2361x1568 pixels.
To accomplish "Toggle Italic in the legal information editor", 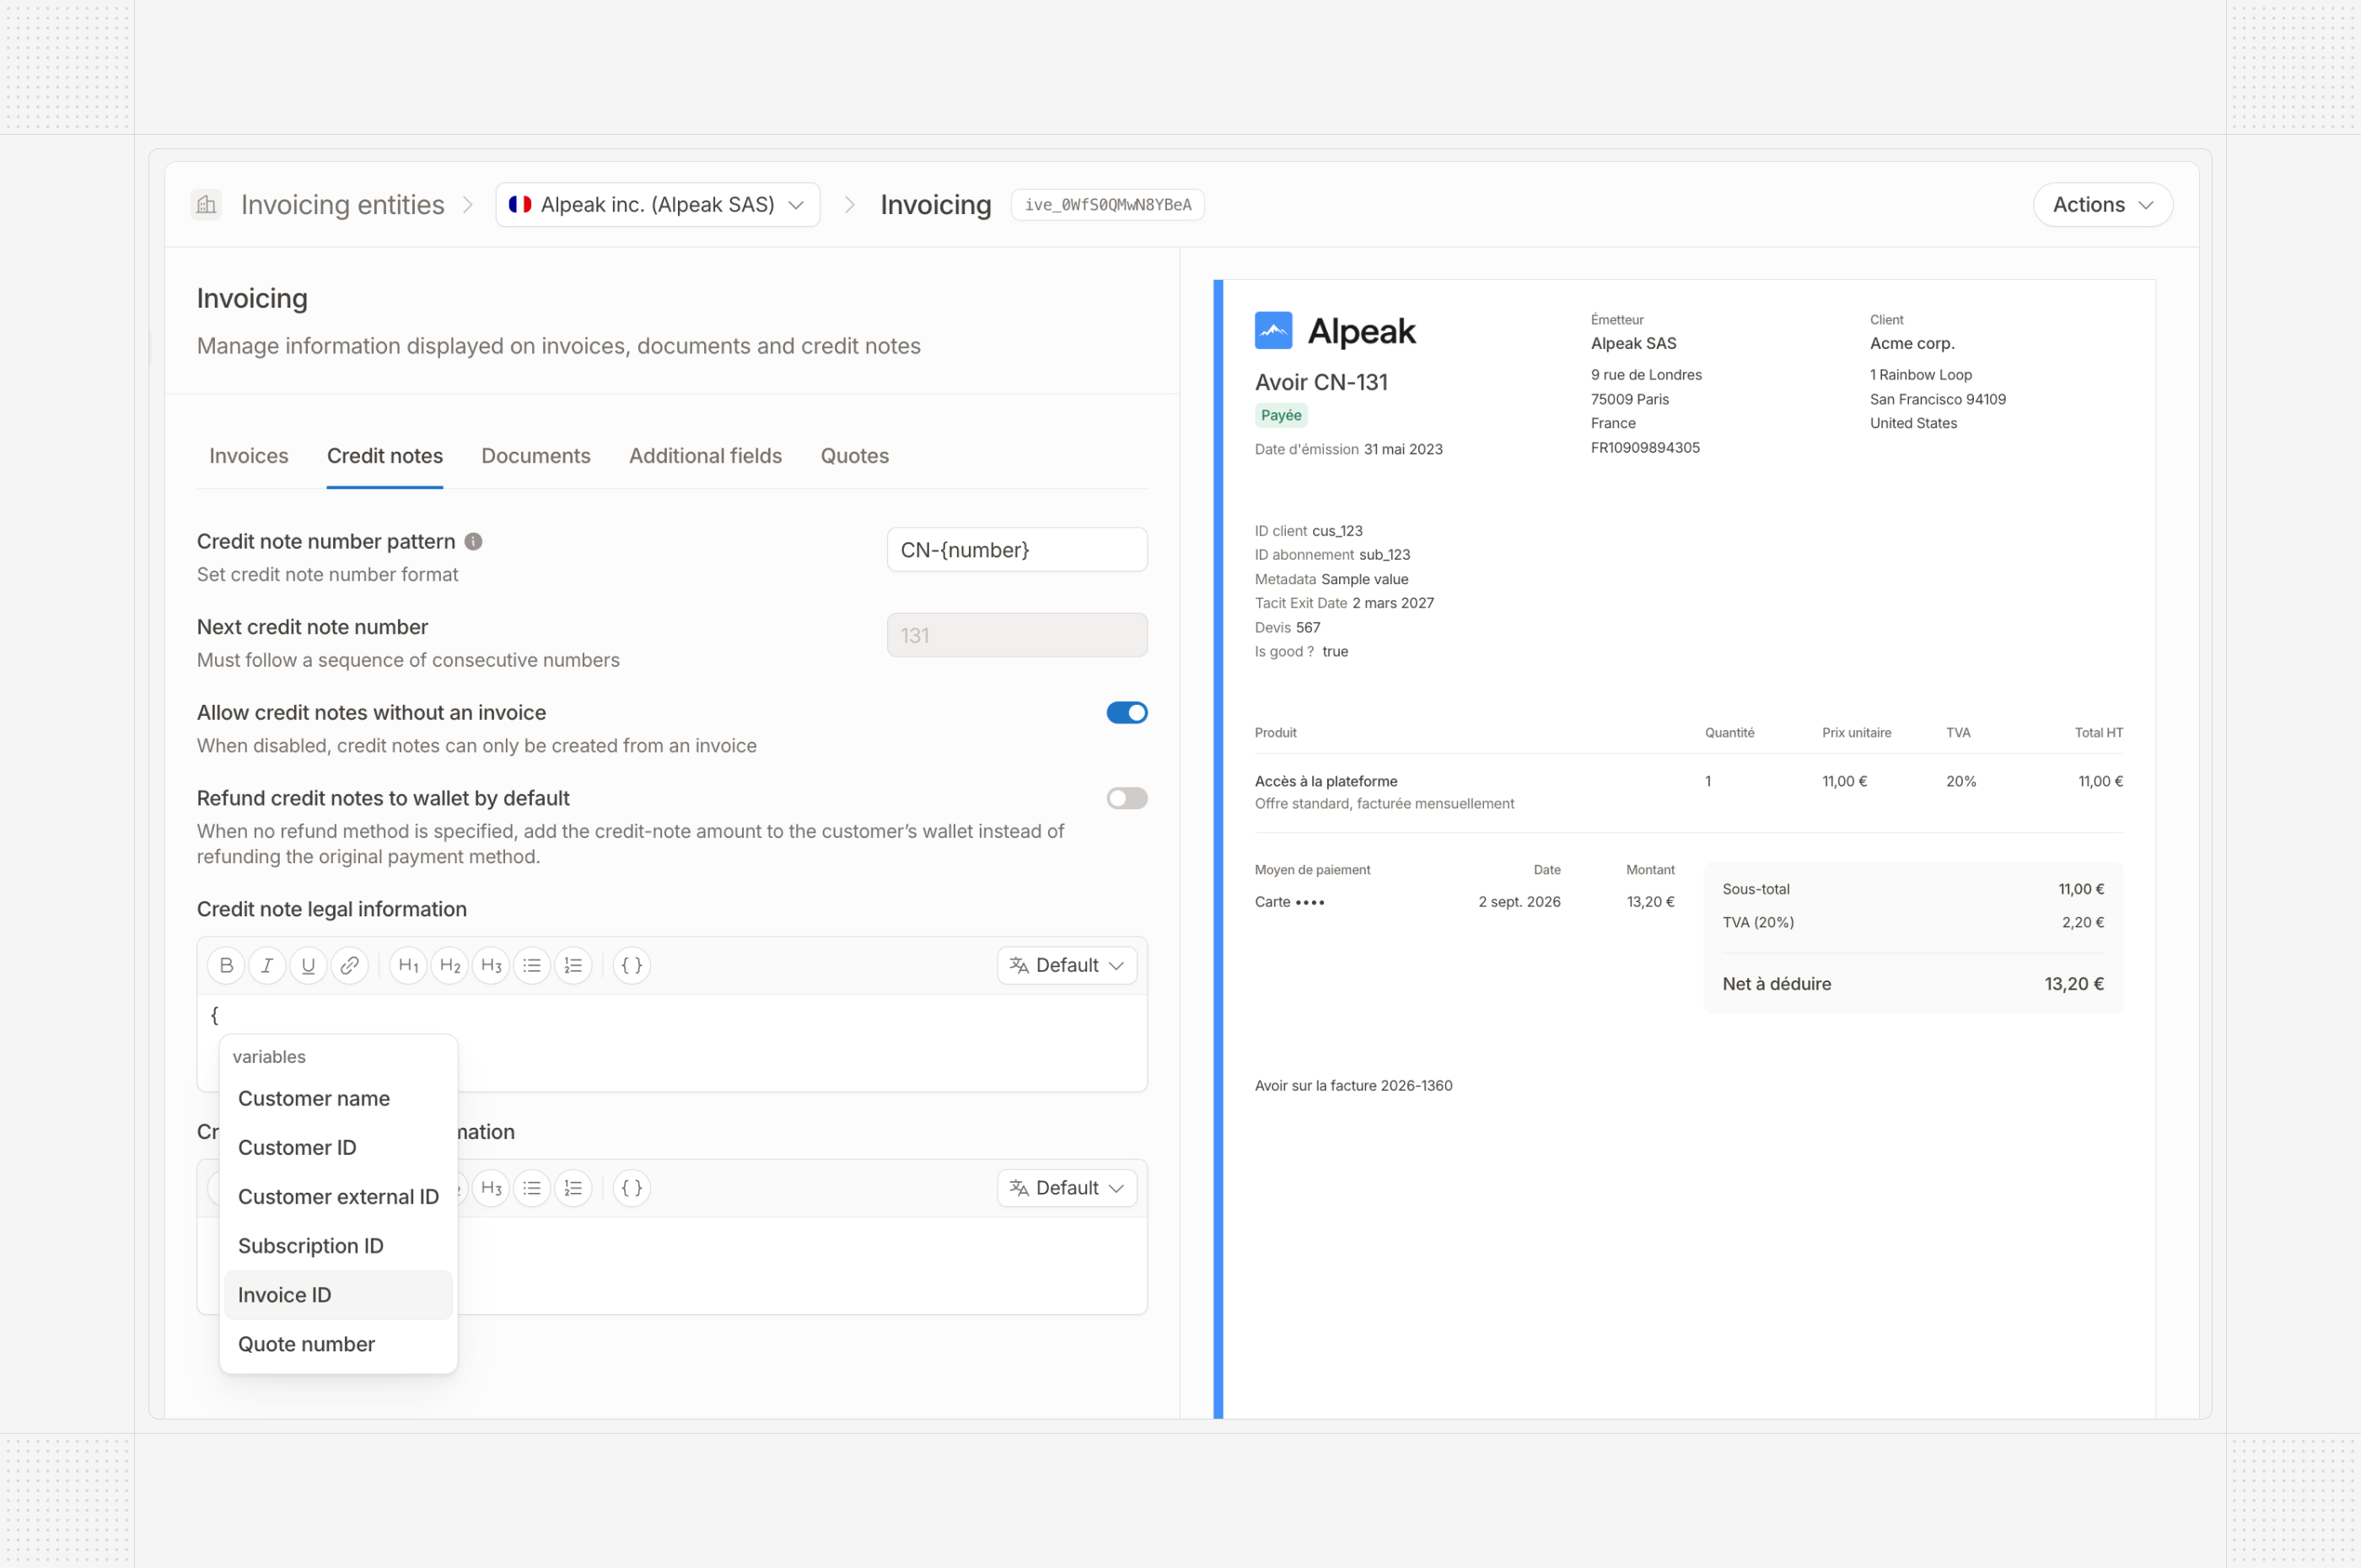I will [267, 965].
